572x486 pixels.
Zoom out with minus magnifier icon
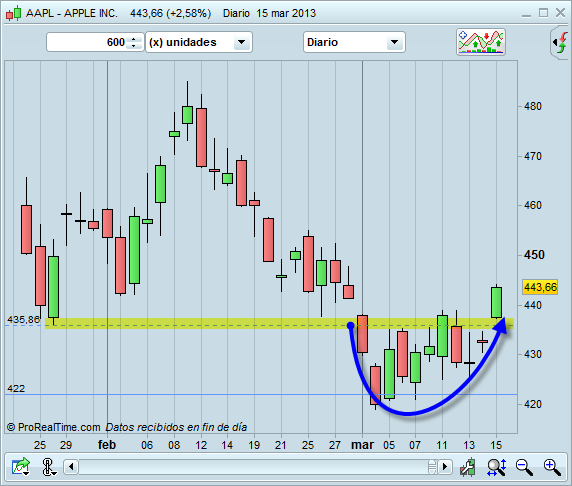(524, 467)
